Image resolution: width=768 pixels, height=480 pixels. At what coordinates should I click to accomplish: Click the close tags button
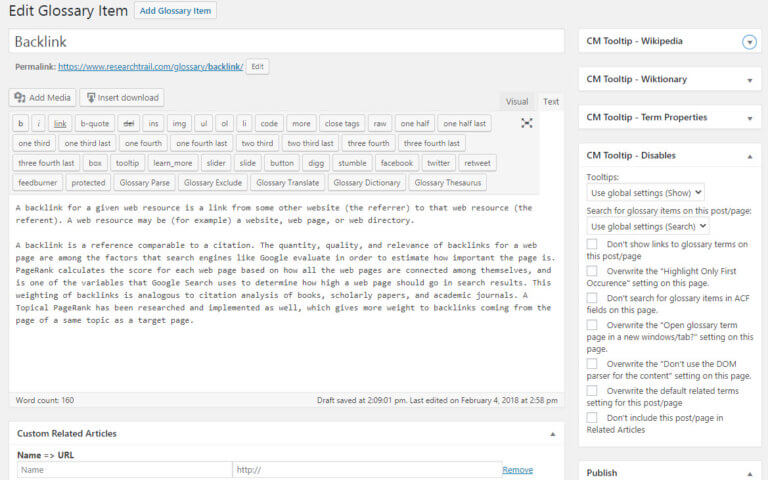click(x=342, y=123)
